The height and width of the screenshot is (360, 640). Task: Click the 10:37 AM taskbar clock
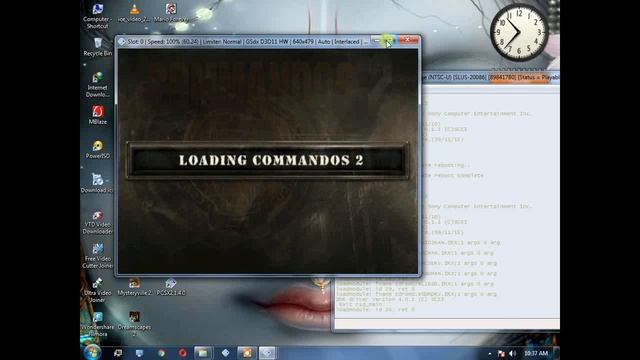[536, 353]
